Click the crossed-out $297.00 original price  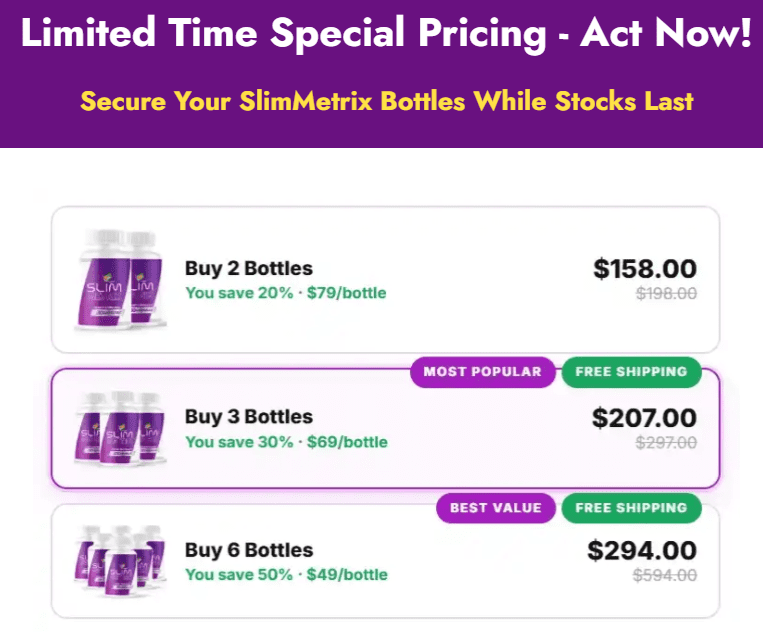coord(666,443)
